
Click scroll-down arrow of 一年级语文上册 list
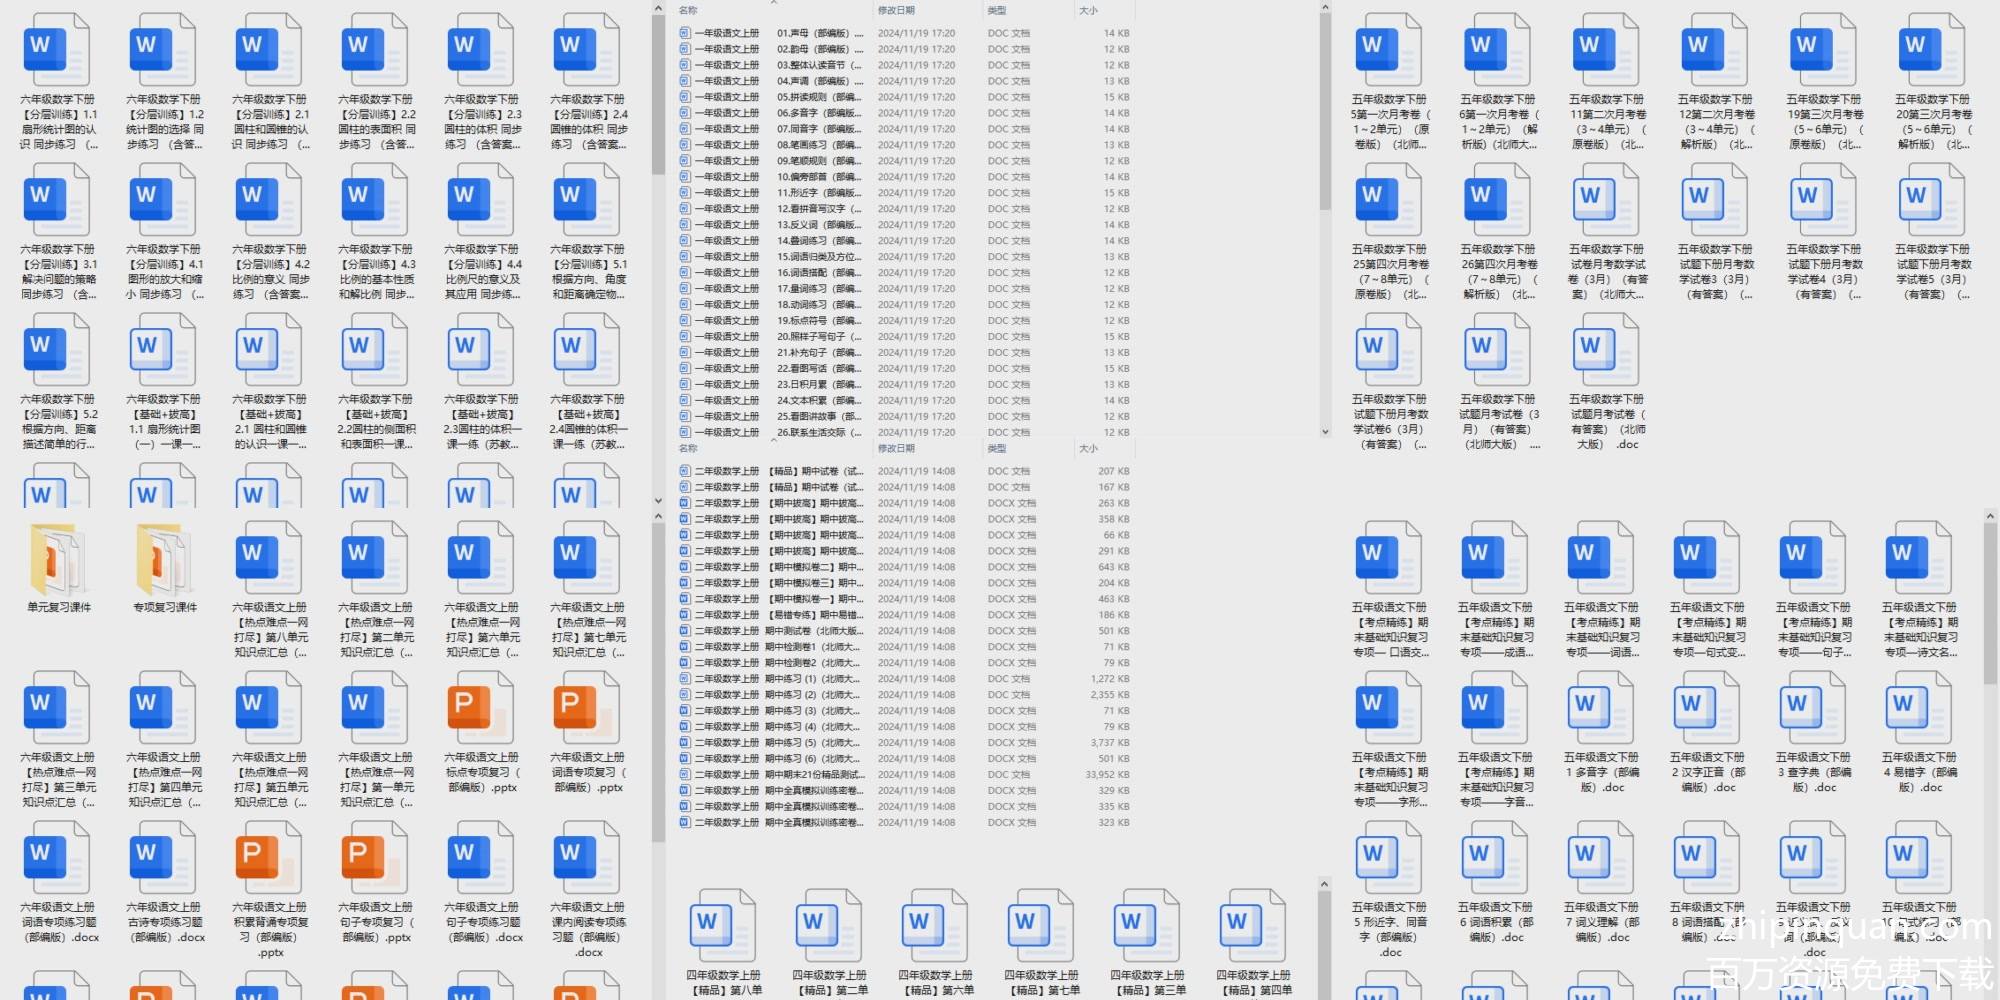1325,432
